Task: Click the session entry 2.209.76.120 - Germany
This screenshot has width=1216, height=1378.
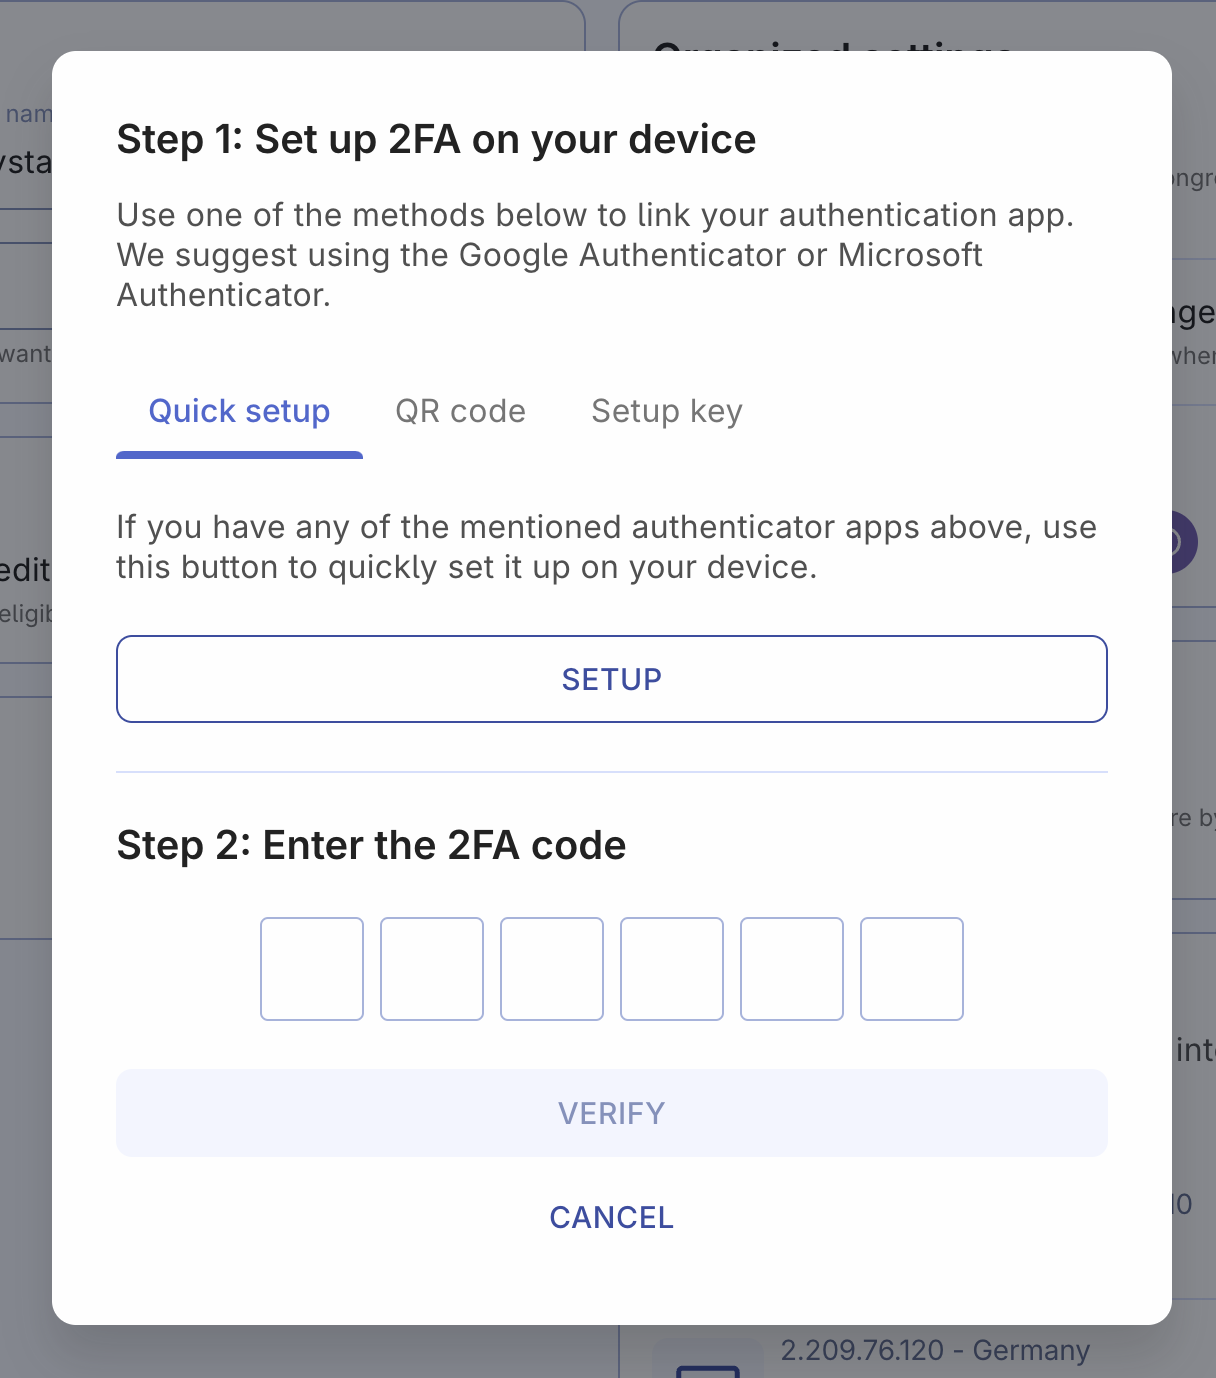Action: (x=936, y=1350)
